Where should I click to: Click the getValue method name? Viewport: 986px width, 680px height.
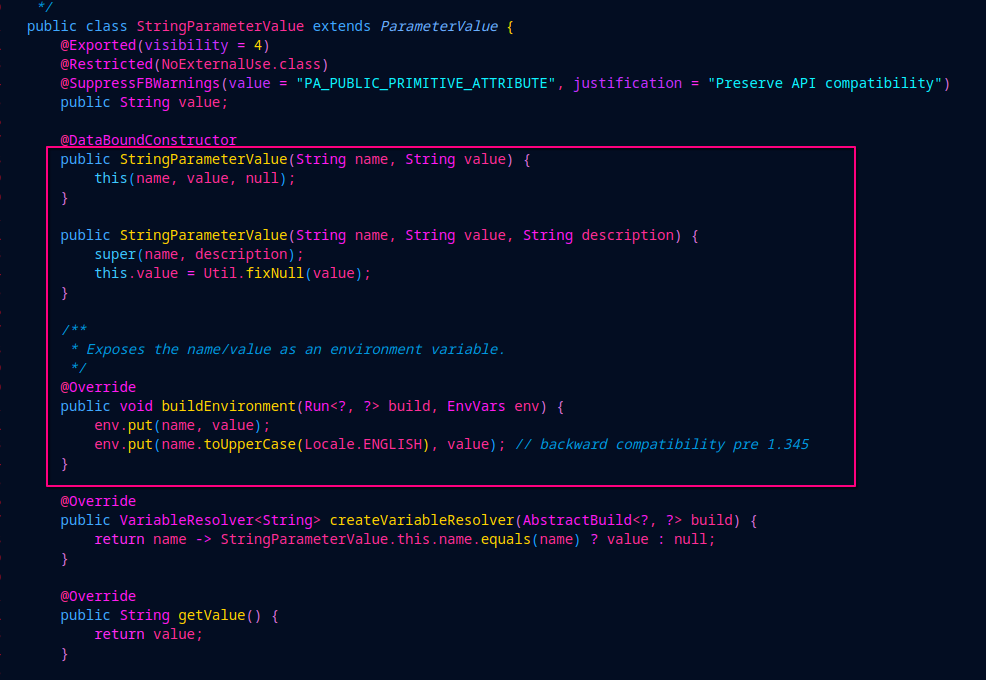pos(211,615)
